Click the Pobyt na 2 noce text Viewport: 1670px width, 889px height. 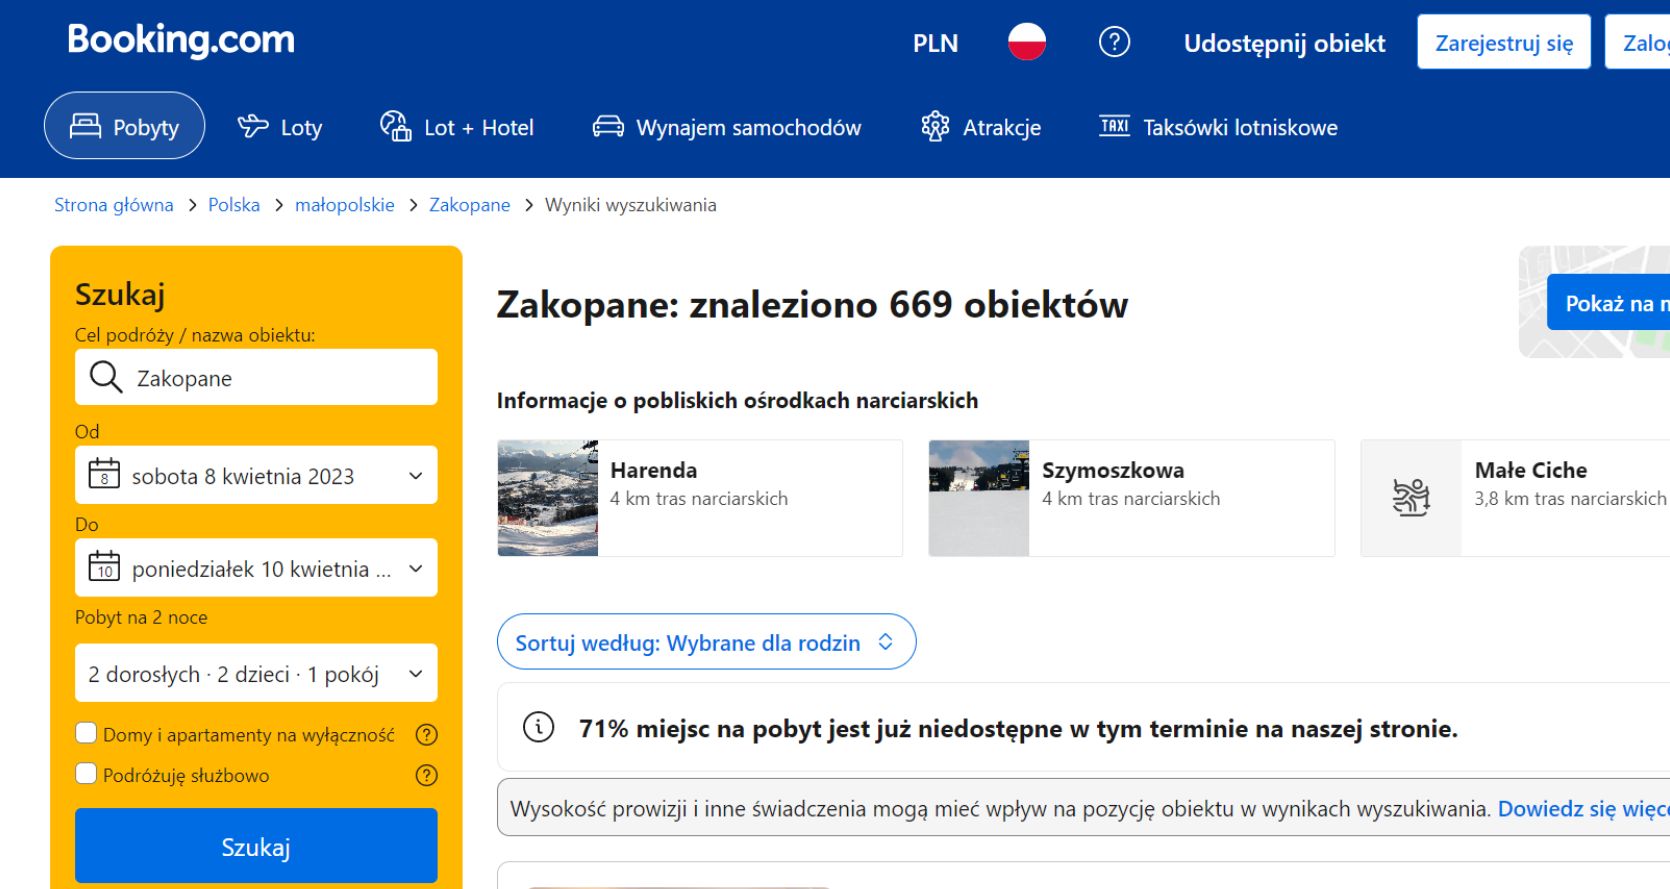coord(141,617)
